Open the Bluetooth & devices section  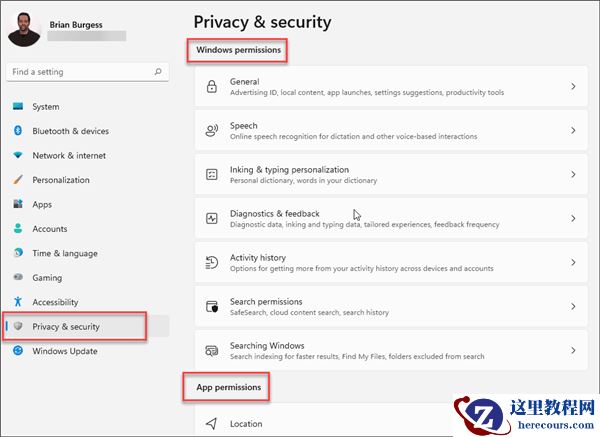point(70,131)
